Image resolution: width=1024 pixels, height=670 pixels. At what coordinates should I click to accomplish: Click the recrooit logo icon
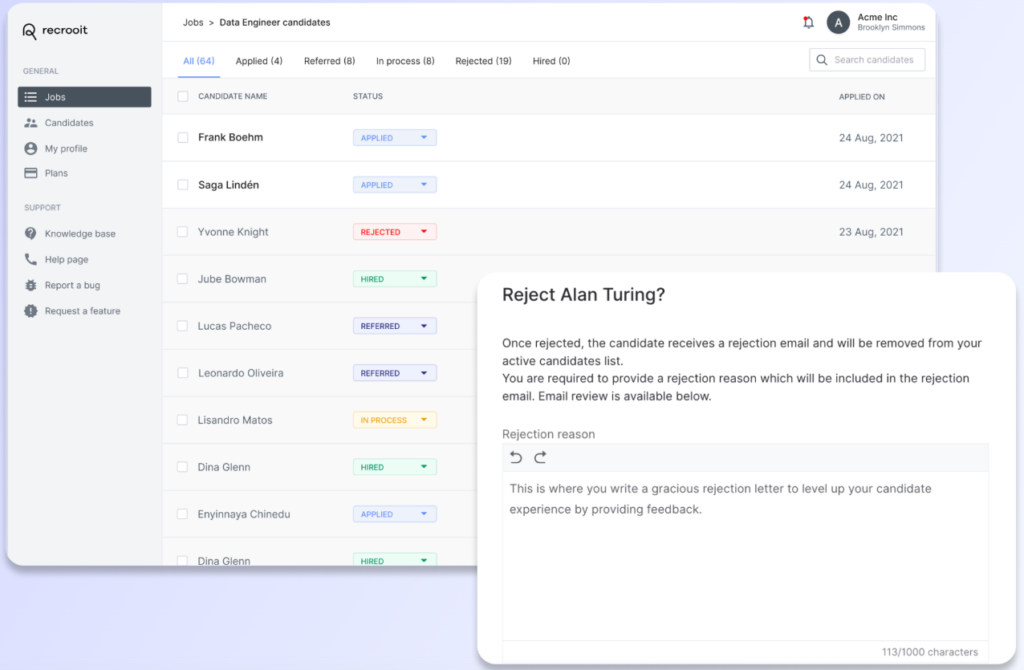coord(30,31)
